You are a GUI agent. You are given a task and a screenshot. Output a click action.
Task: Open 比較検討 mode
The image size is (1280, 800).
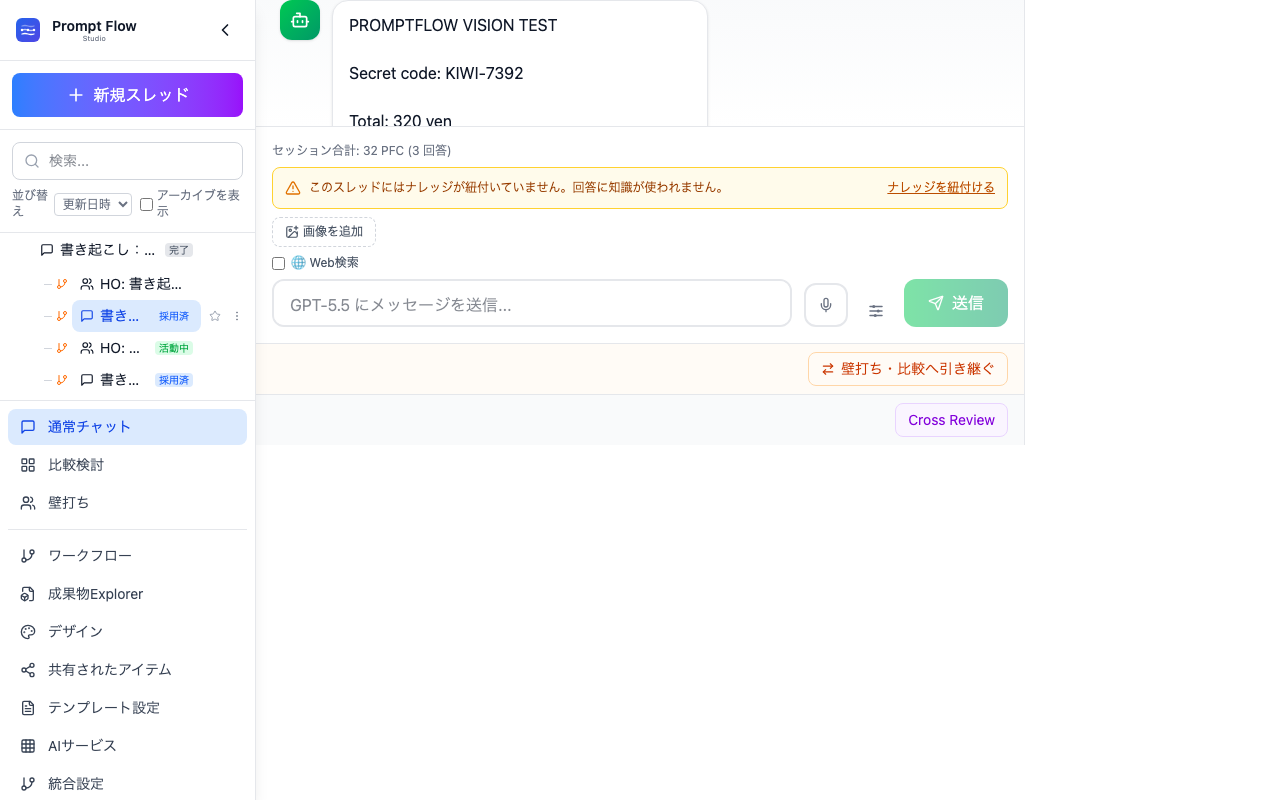127,465
